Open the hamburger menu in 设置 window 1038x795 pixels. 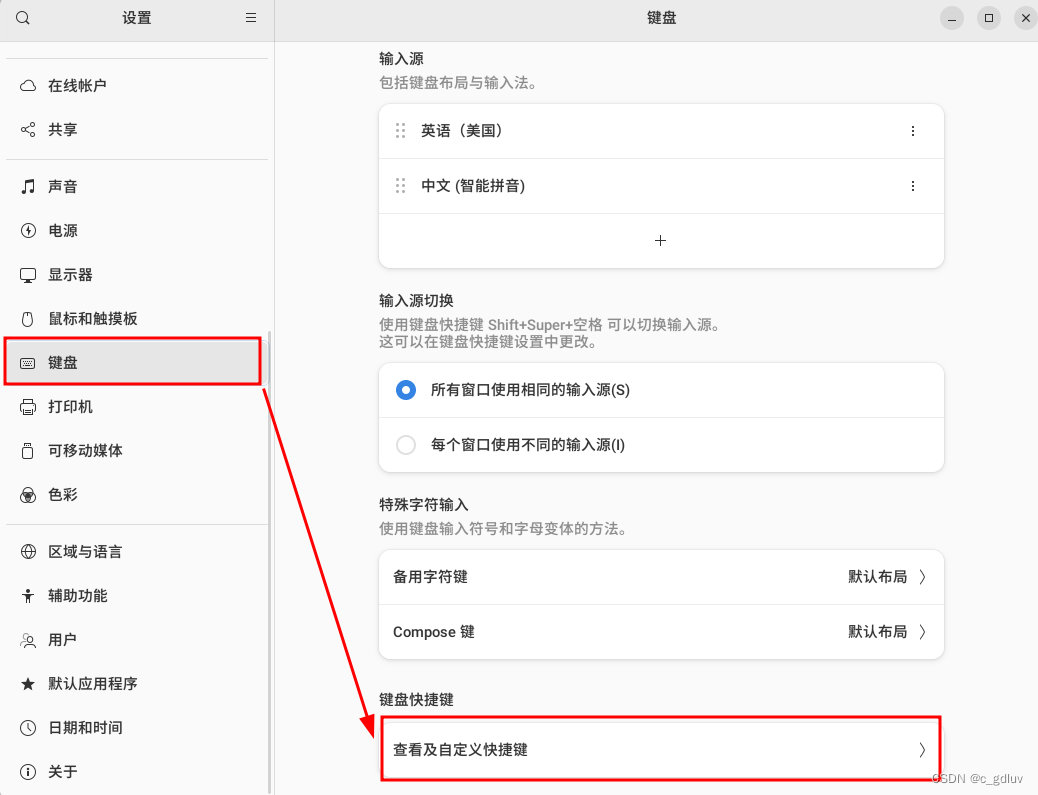tap(250, 18)
